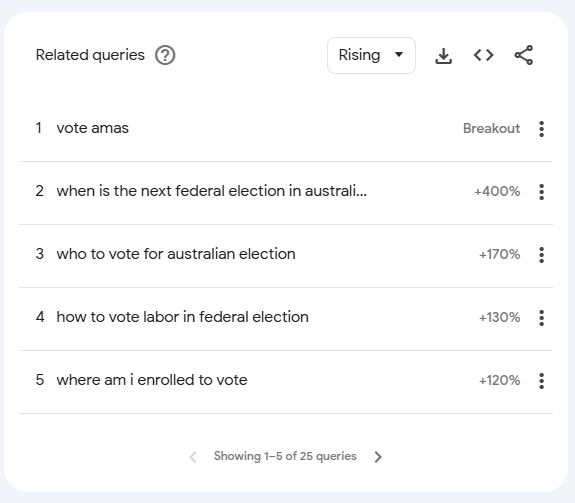Image resolution: width=575 pixels, height=503 pixels.
Task: Open how to vote labor query
Action: coord(182,317)
